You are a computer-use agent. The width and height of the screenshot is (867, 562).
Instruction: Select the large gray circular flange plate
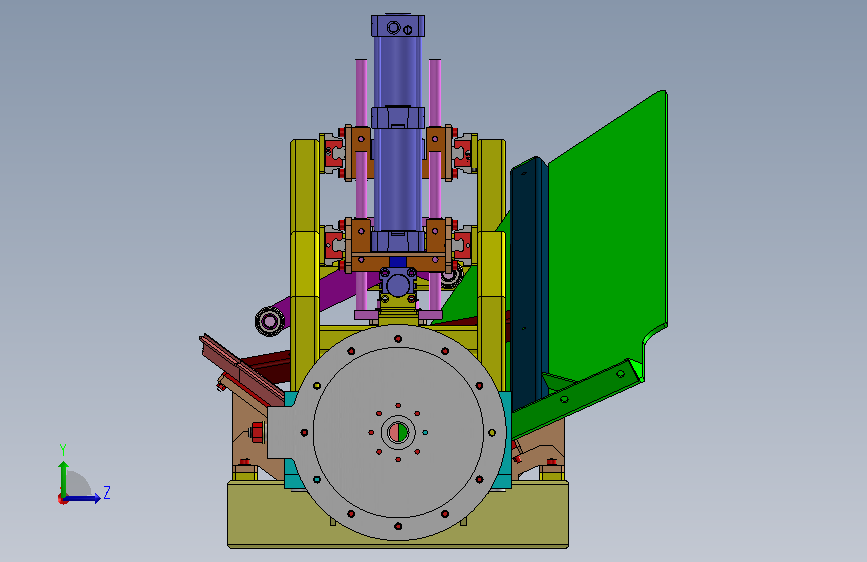coord(398,433)
